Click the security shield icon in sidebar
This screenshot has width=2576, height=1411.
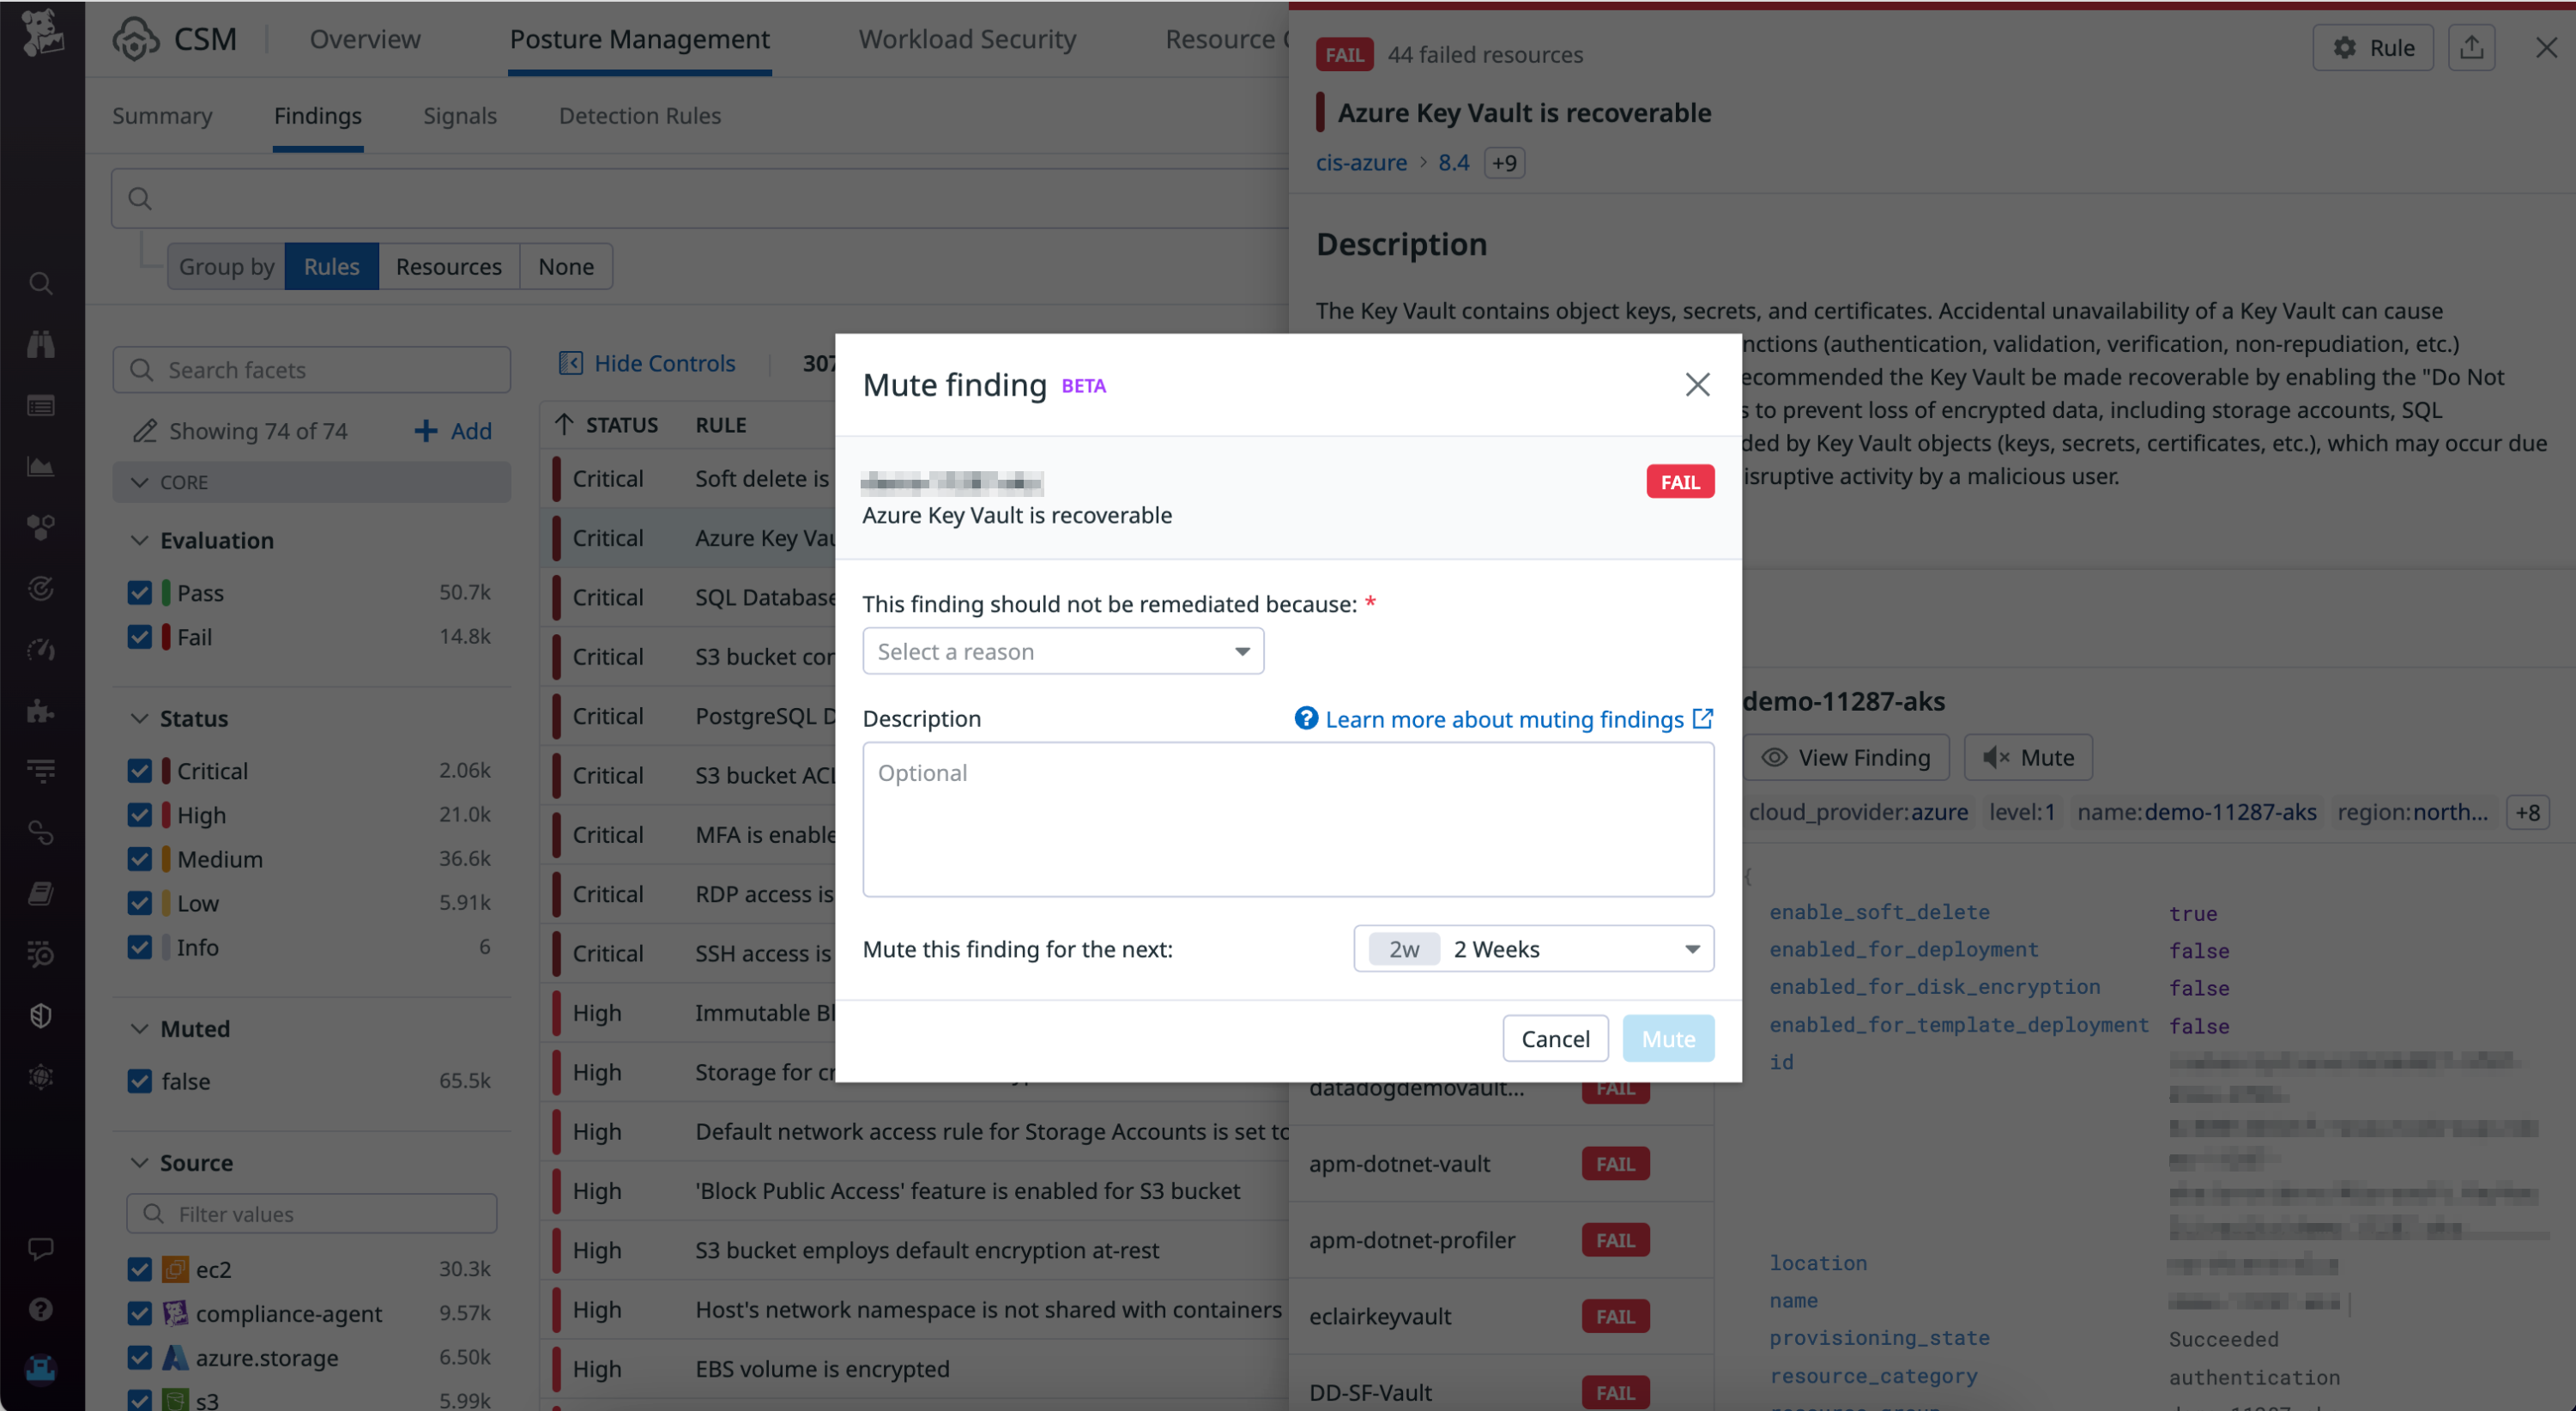[41, 1016]
